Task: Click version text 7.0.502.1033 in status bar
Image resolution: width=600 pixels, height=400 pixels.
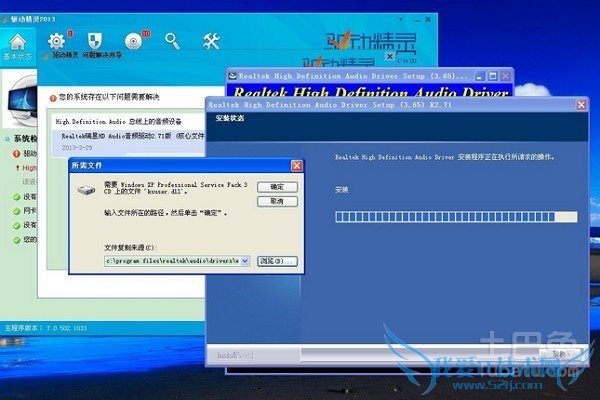Action: pyautogui.click(x=67, y=328)
